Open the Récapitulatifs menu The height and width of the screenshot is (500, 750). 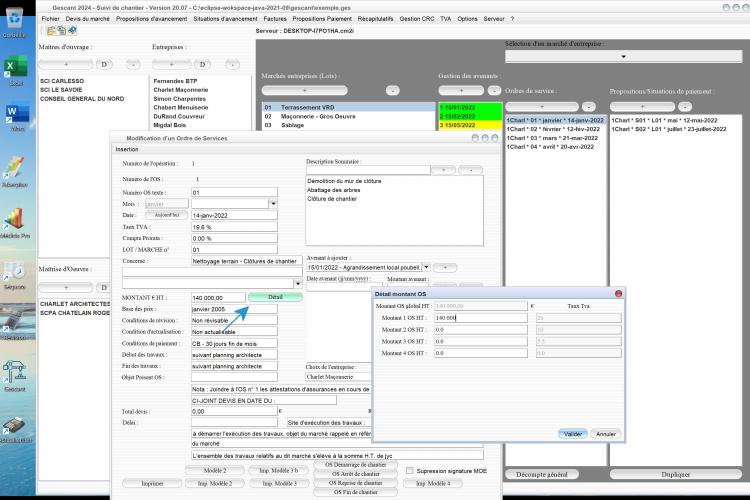[x=375, y=19]
